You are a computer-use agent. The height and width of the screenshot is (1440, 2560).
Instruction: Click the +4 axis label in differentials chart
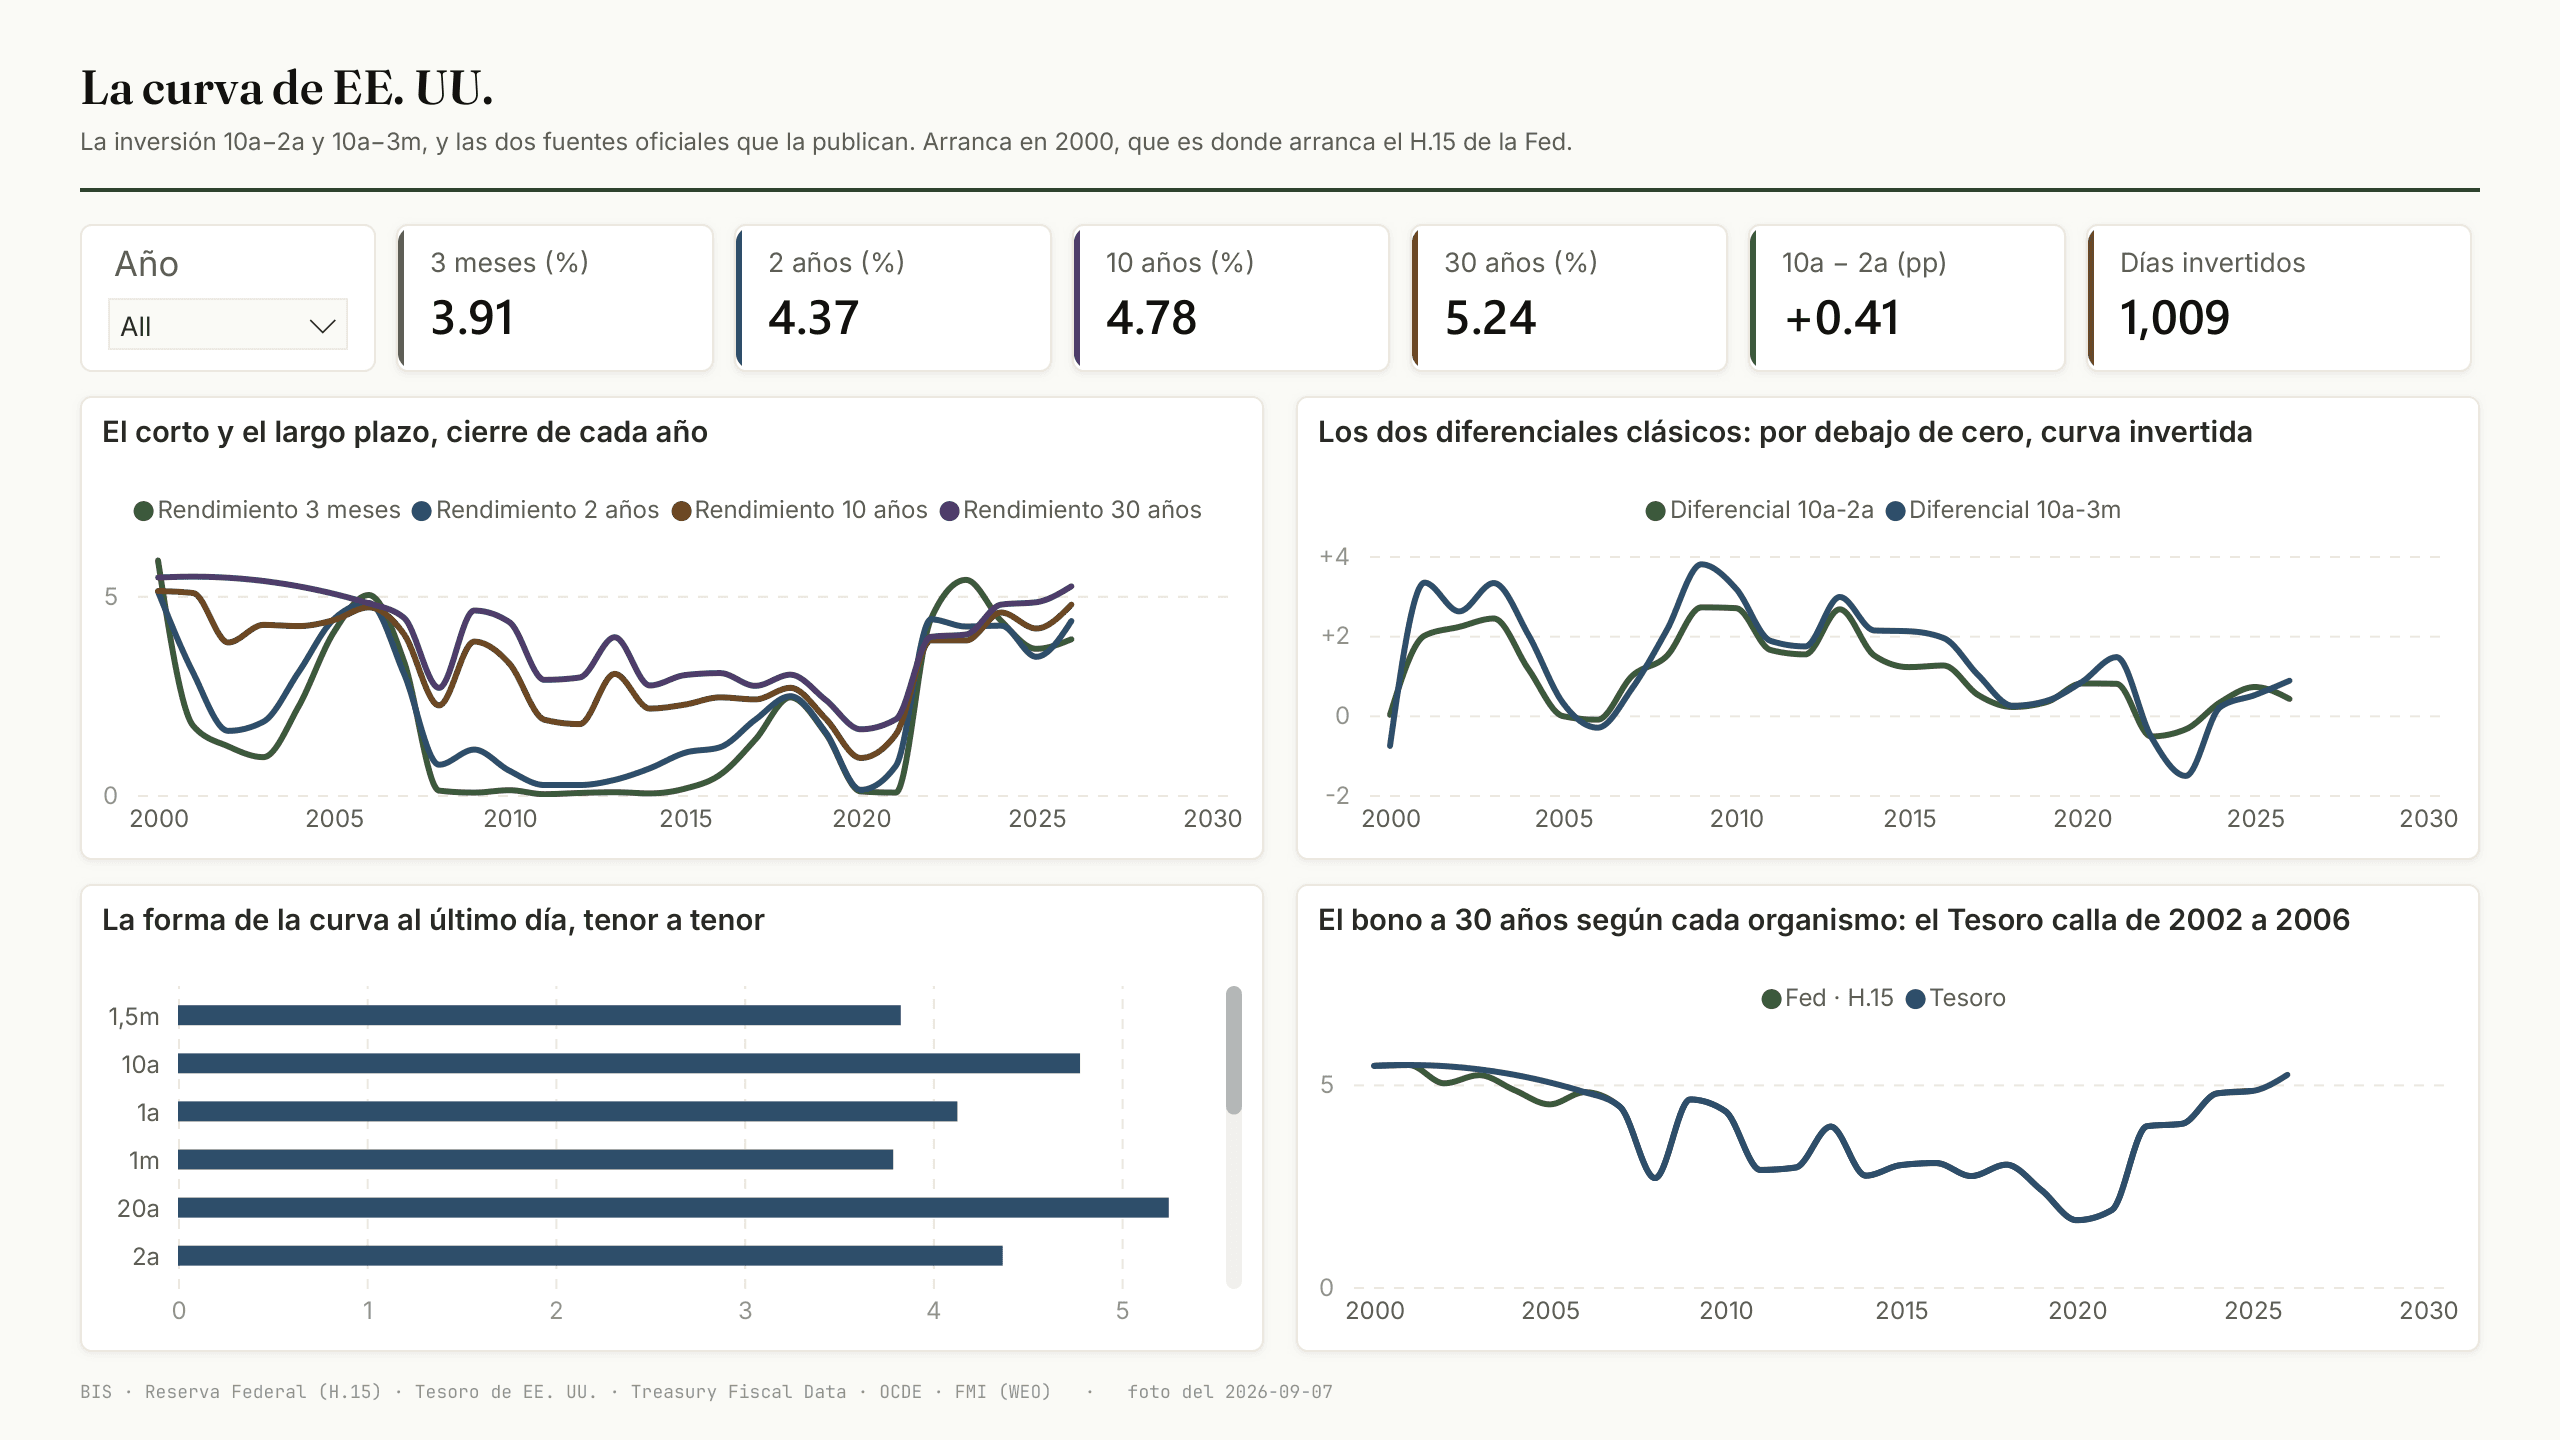pos(1334,557)
